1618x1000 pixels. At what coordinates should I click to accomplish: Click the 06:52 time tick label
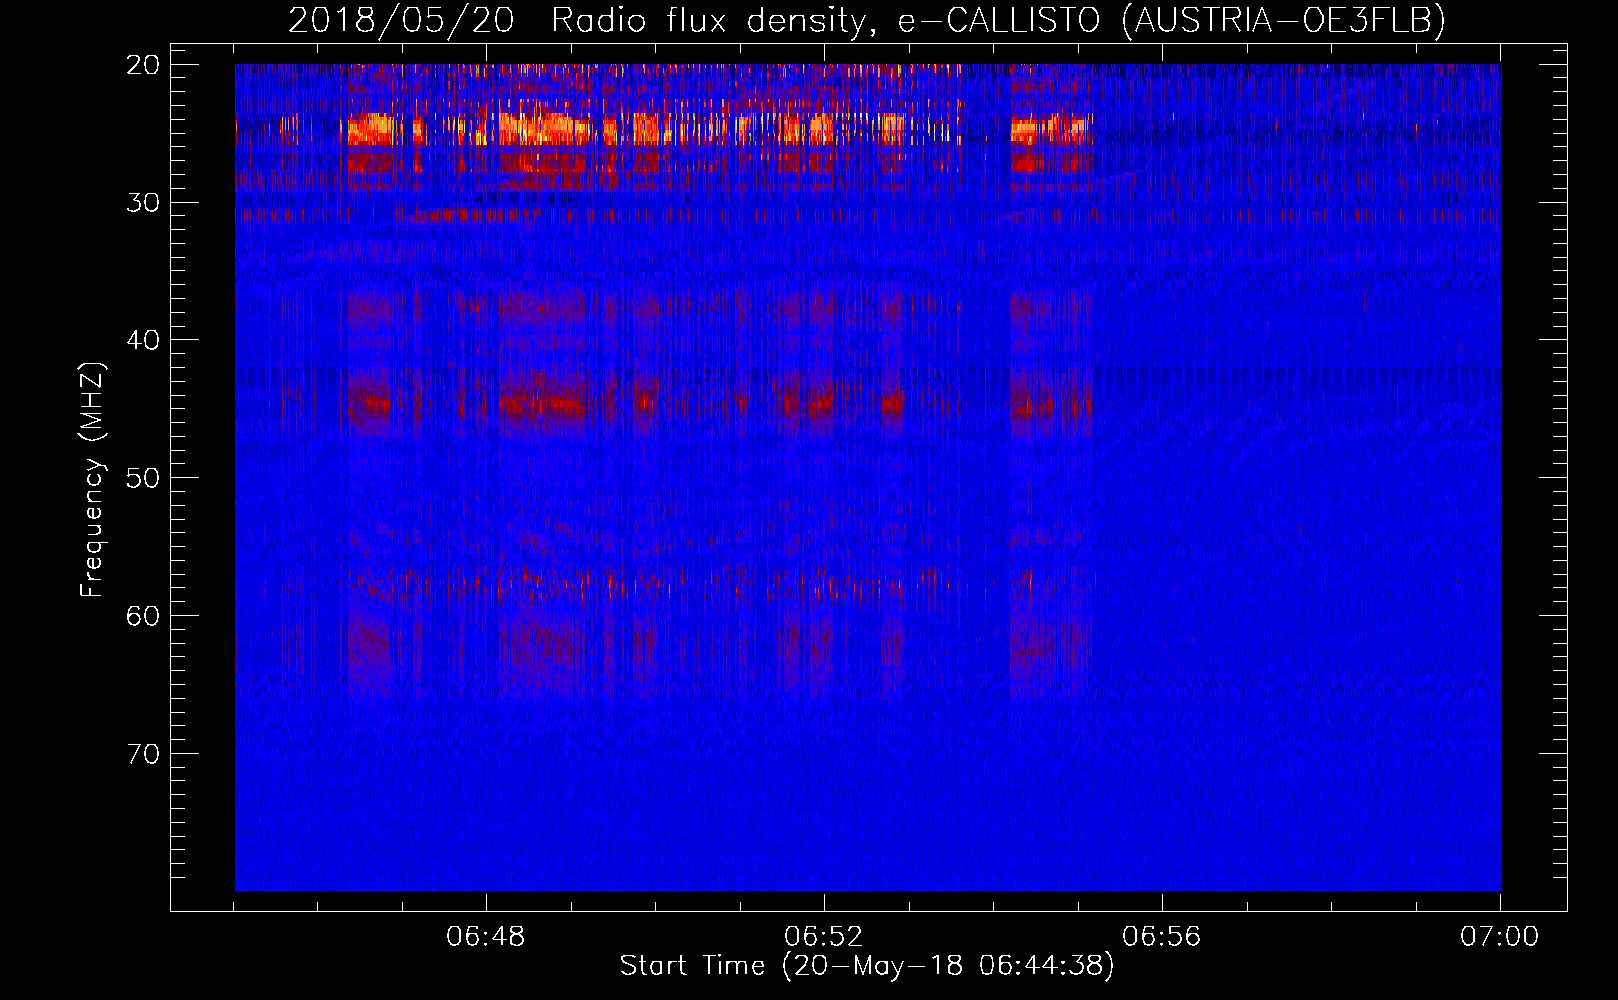pyautogui.click(x=824, y=937)
